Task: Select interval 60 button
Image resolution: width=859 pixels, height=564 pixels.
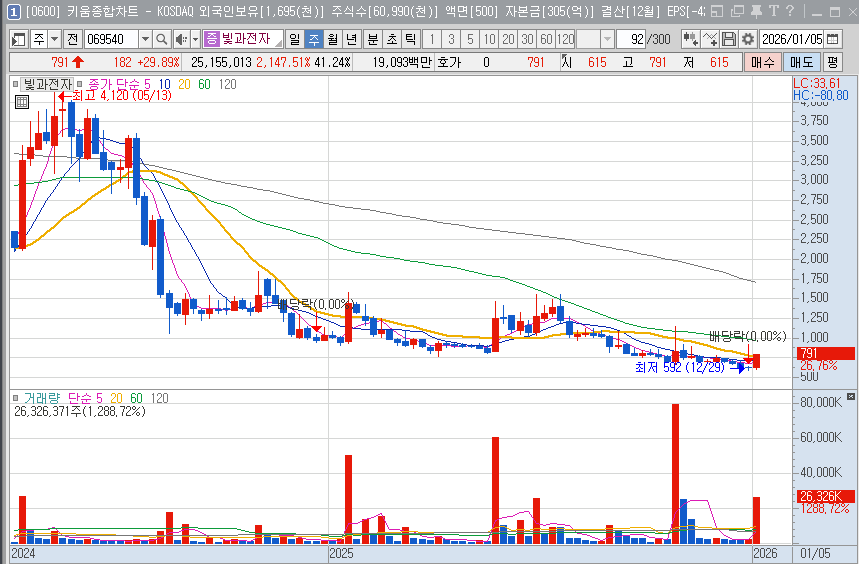Action: click(546, 39)
